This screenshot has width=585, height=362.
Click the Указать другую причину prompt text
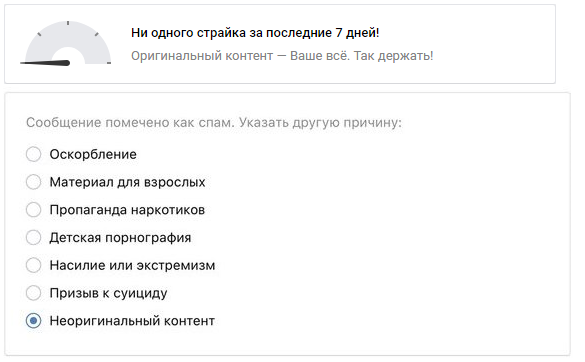tap(320, 122)
